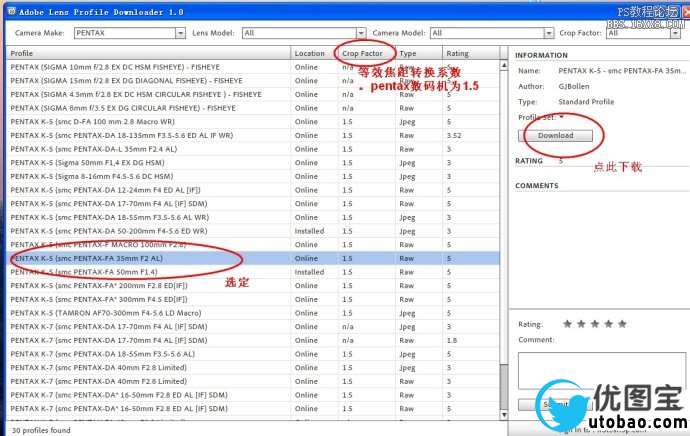Click the Standard Profile type value
690x436 pixels.
586,102
